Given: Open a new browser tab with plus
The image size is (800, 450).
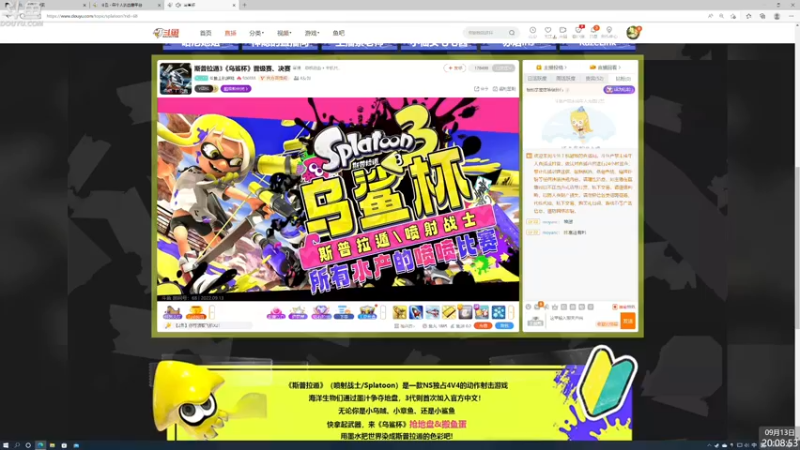Looking at the screenshot, I should click(x=244, y=5).
